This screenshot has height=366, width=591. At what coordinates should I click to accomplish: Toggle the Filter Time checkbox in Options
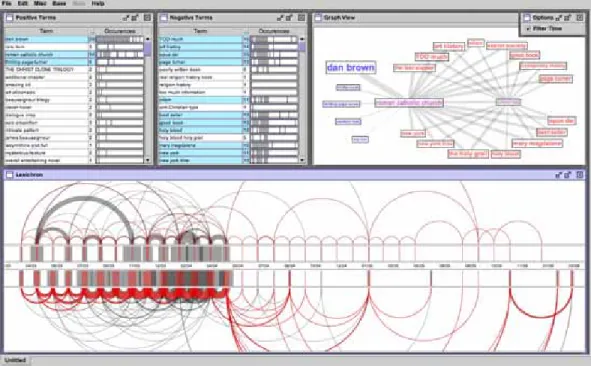pos(528,29)
